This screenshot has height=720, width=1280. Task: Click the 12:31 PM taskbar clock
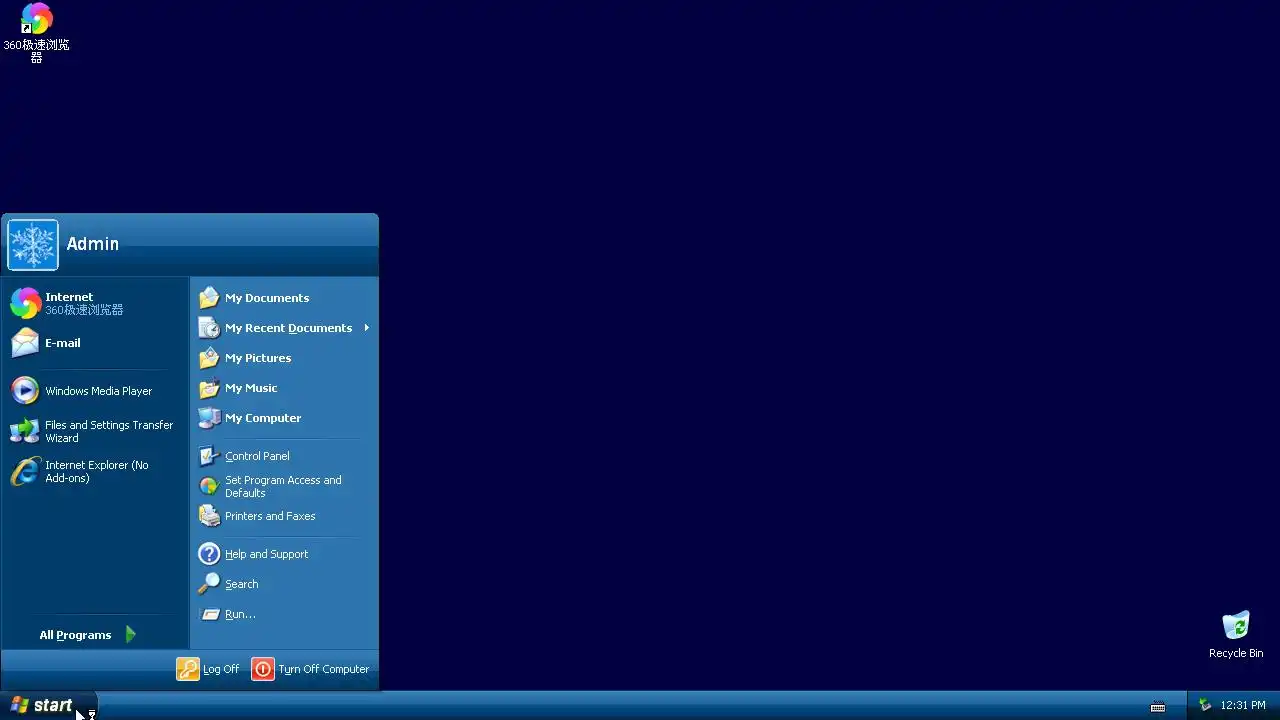click(1243, 705)
